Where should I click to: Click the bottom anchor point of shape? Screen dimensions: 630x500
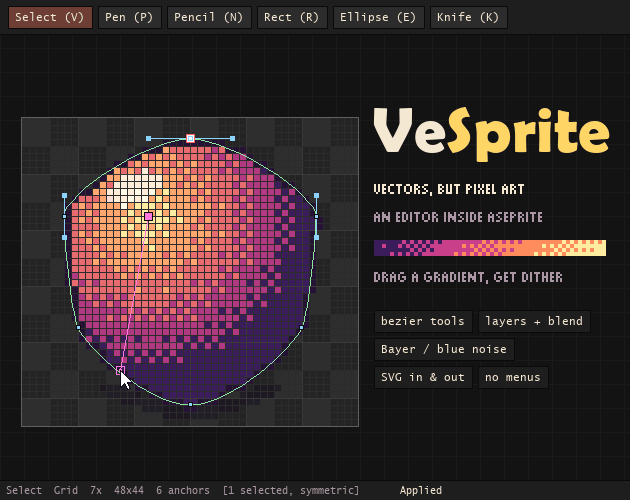point(190,404)
